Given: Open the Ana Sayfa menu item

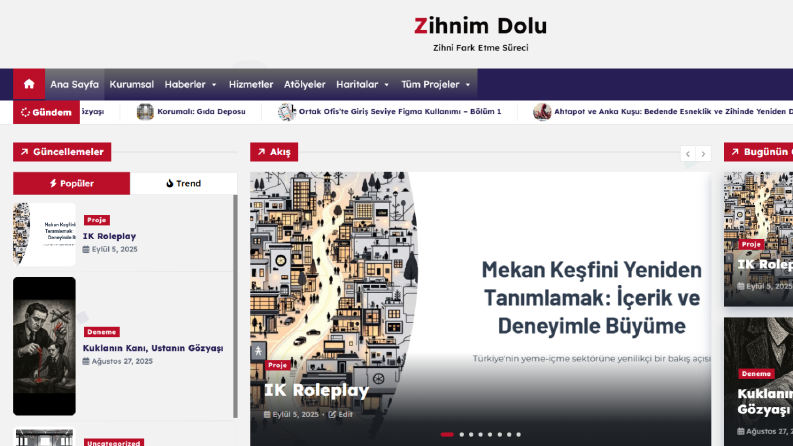Looking at the screenshot, I should pos(74,84).
